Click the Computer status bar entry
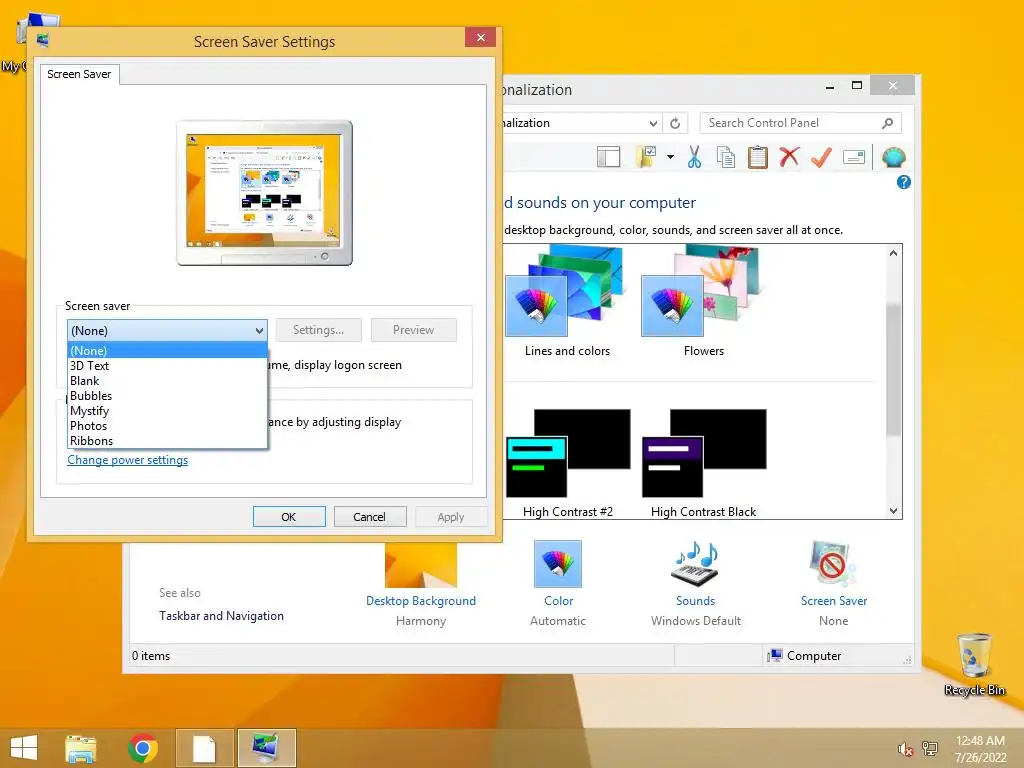 805,656
